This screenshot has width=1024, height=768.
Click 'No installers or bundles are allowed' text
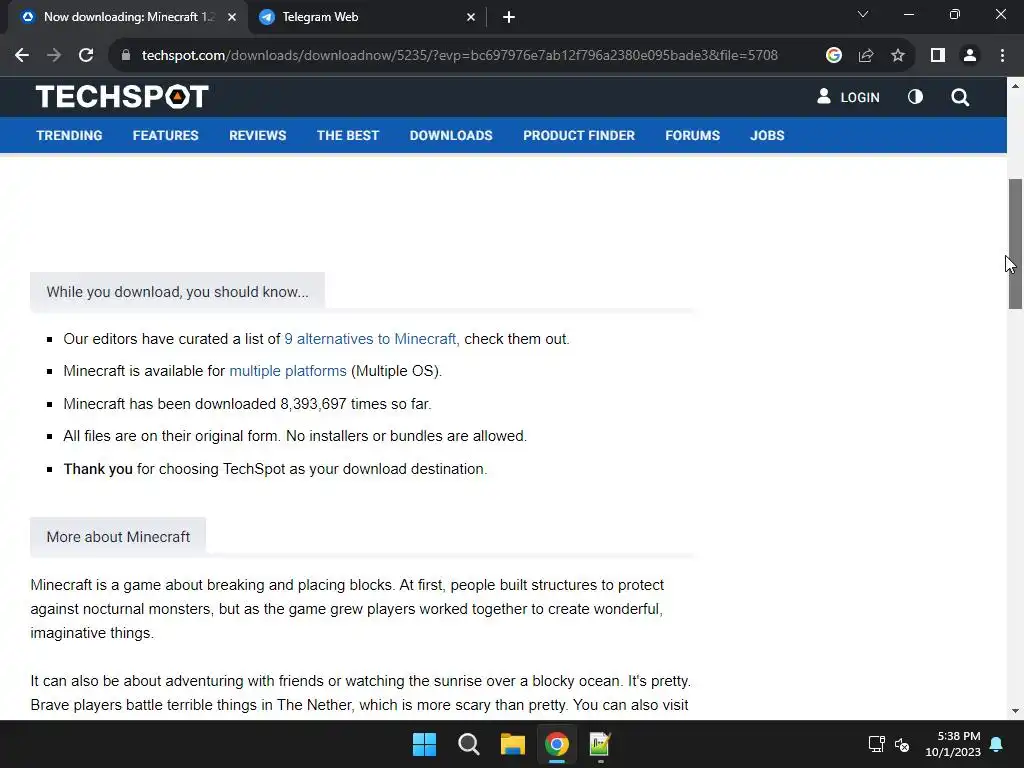point(406,436)
